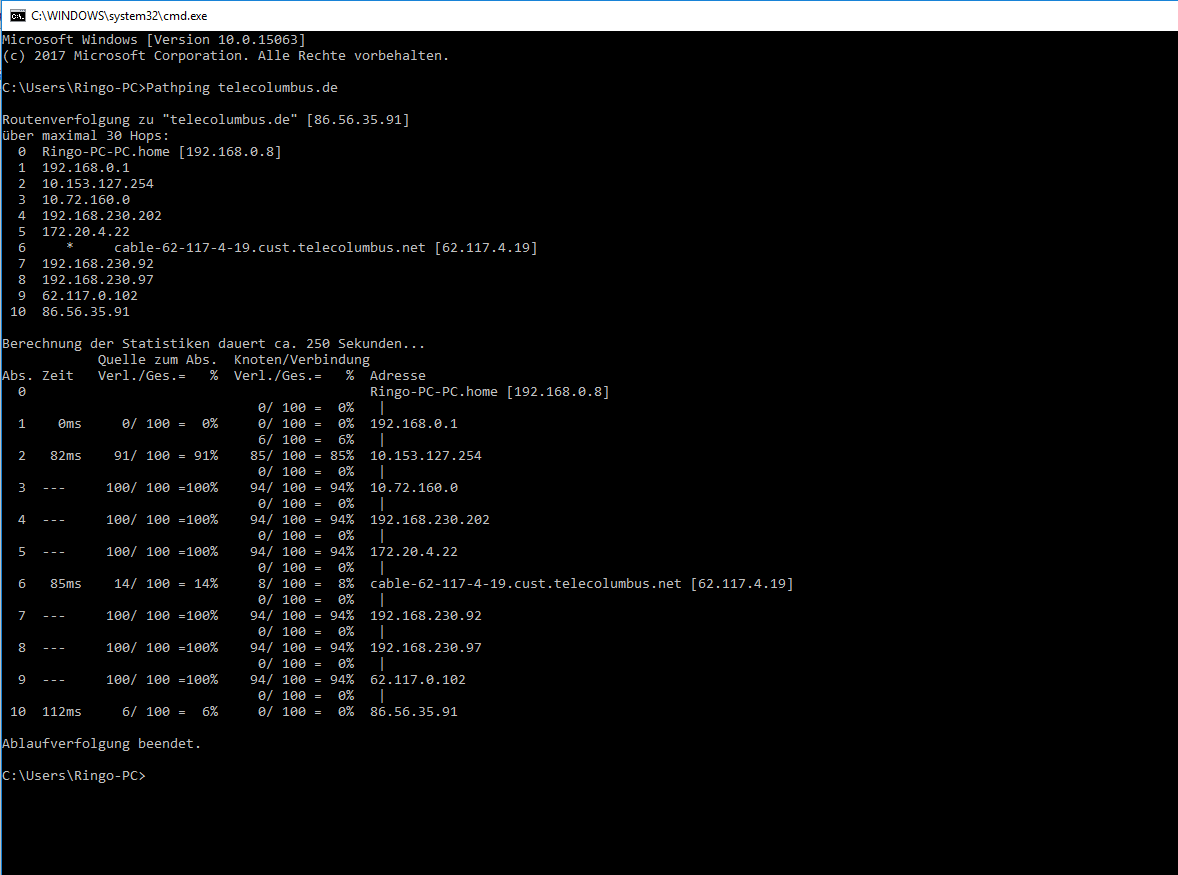This screenshot has width=1178, height=875.
Task: Click the 112ms time in statistics row 10
Action: pos(62,712)
